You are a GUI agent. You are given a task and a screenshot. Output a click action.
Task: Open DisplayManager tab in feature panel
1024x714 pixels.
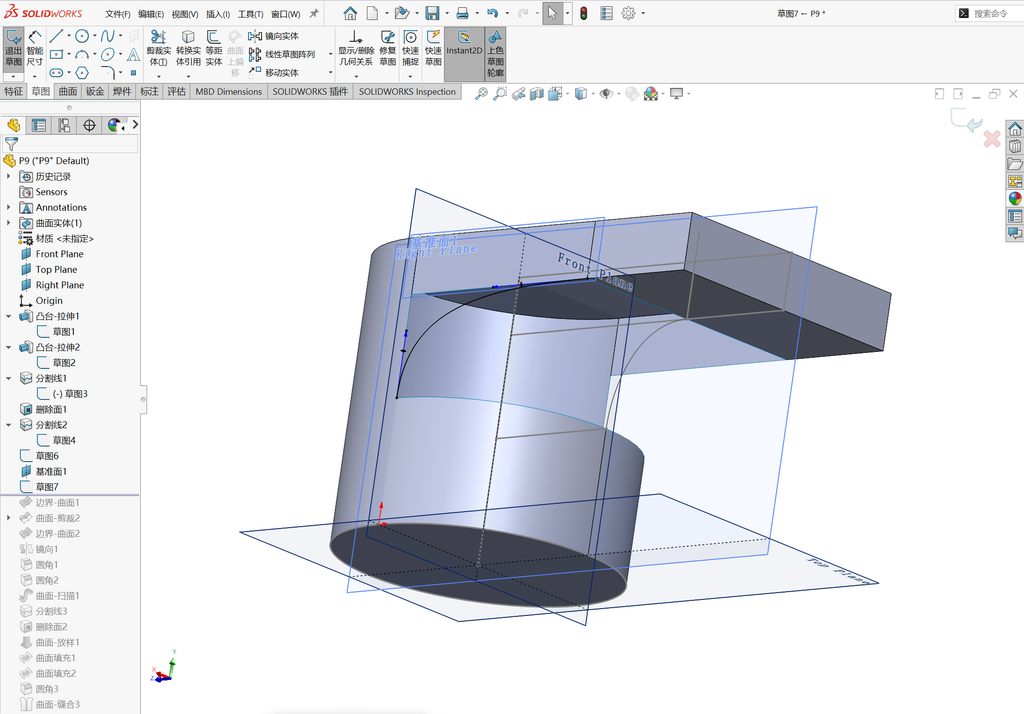point(115,125)
